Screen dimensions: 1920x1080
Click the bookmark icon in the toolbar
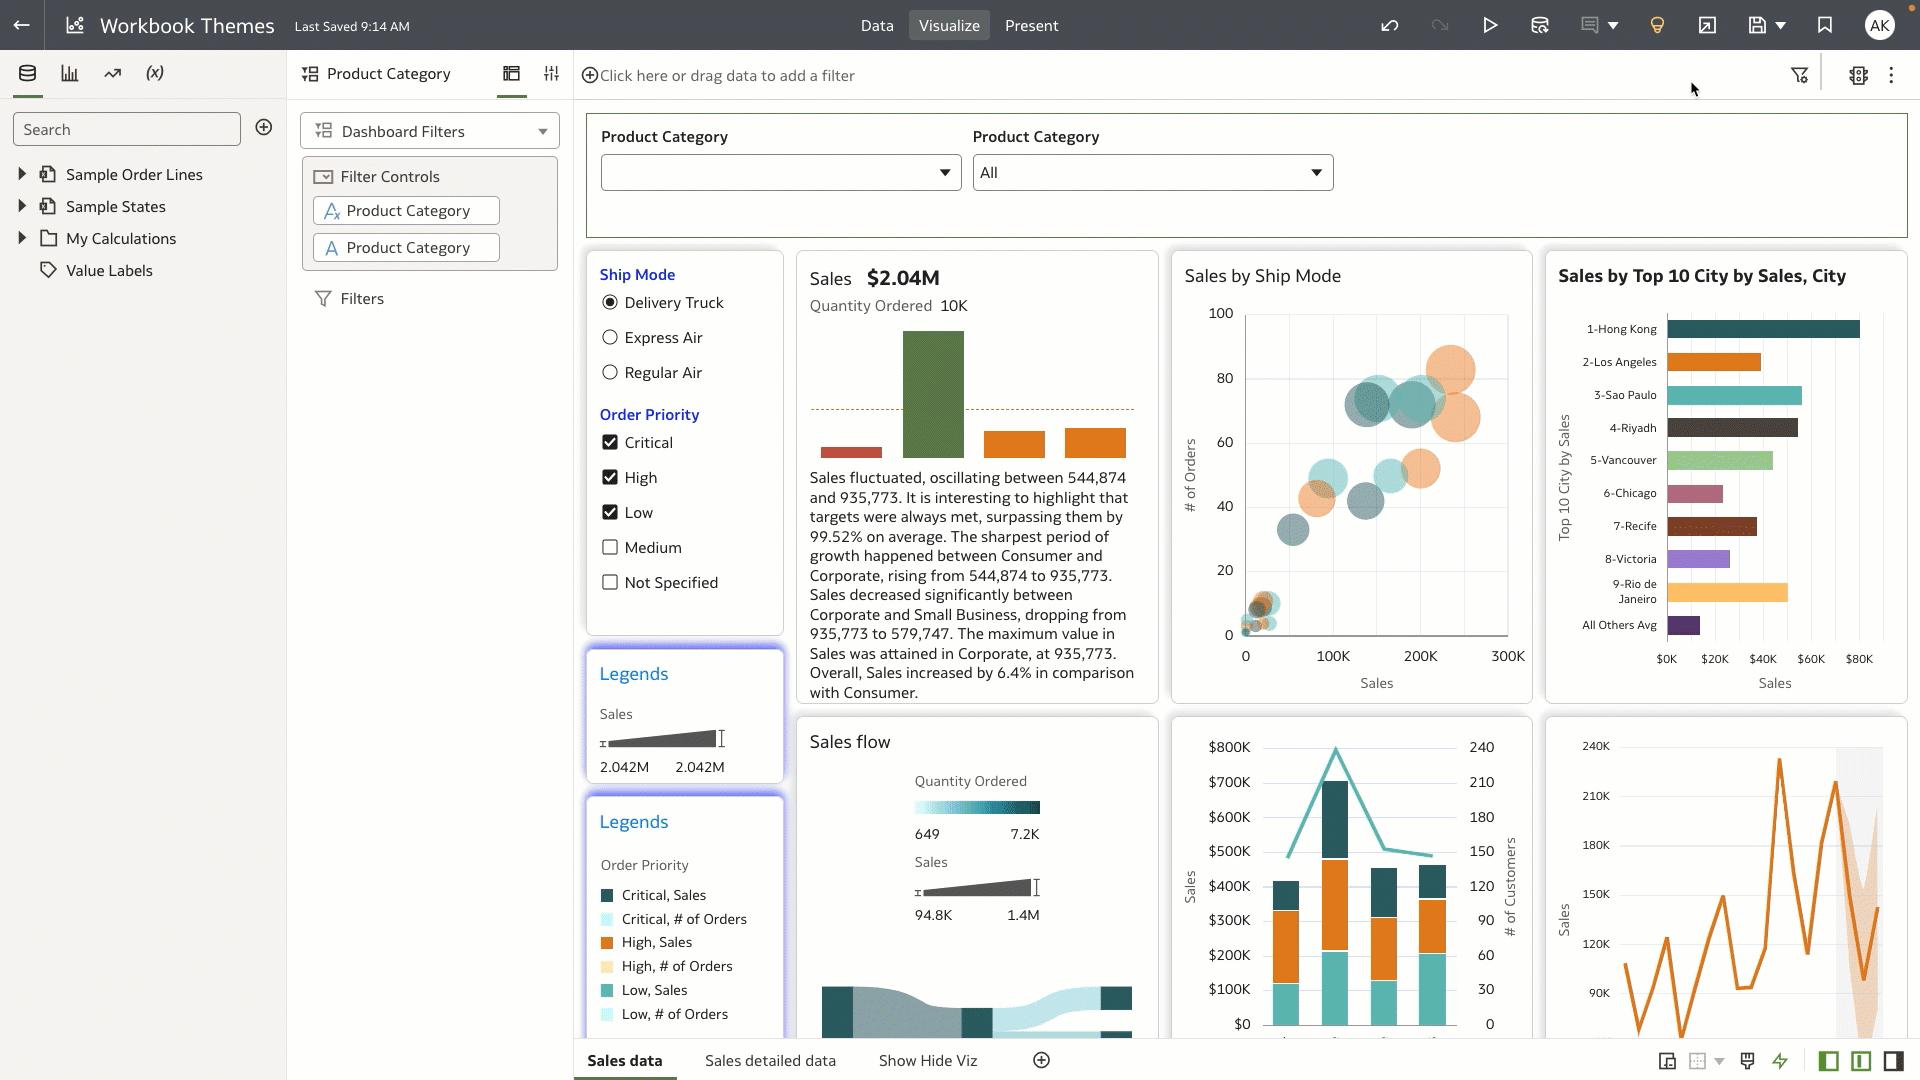(x=1823, y=25)
